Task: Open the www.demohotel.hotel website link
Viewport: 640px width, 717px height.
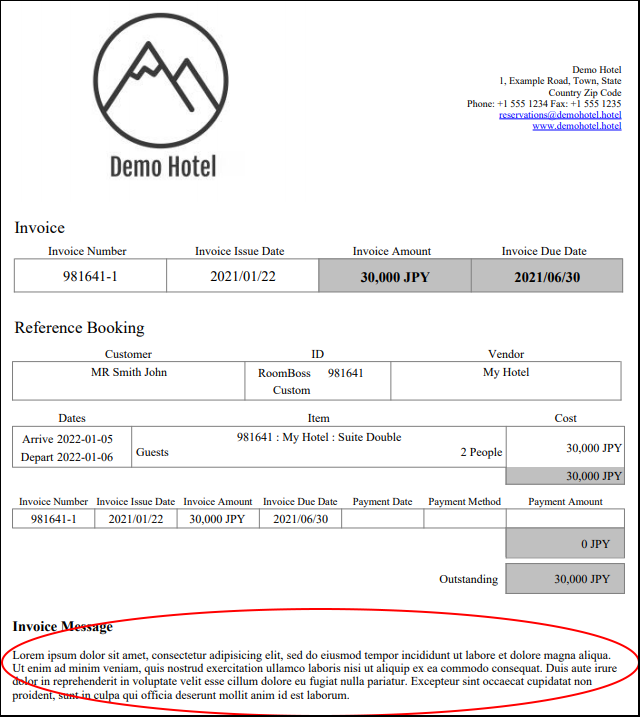Action: pos(576,126)
